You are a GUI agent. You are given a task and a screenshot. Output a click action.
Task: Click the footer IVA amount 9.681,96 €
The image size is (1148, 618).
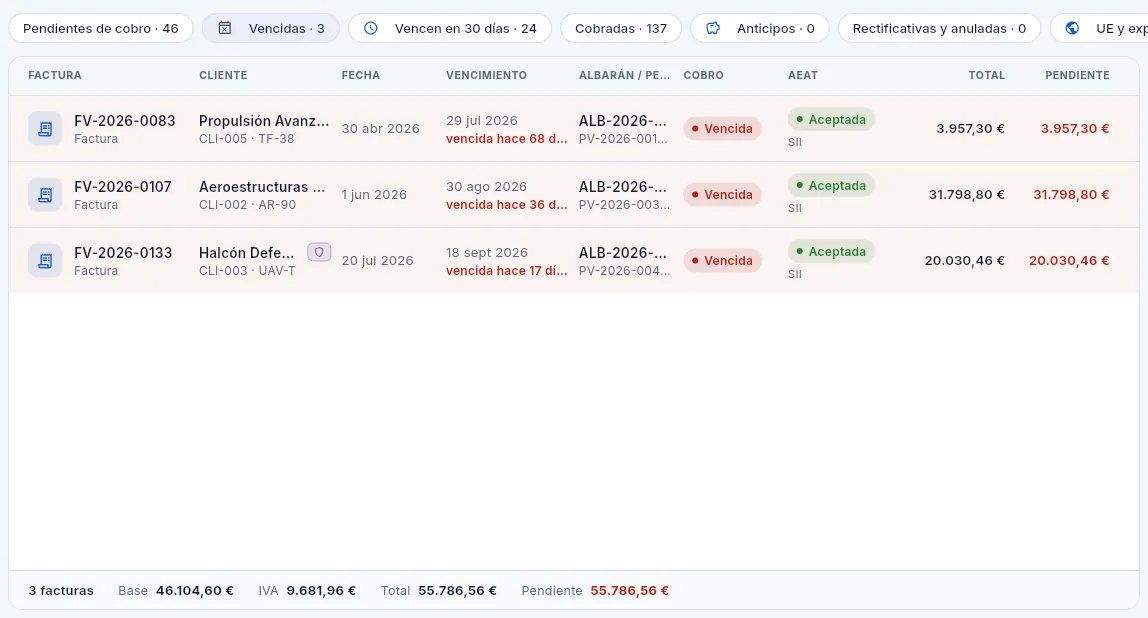(x=321, y=591)
